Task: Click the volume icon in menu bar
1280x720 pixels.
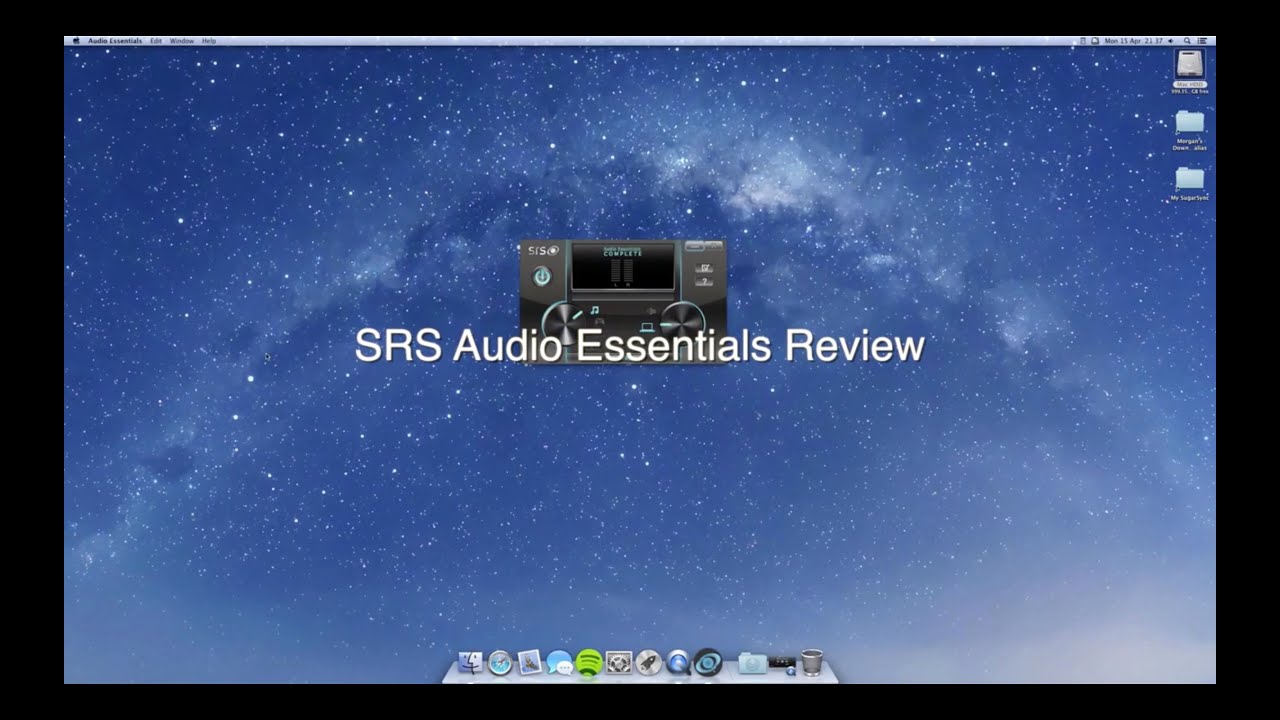Action: (1170, 41)
